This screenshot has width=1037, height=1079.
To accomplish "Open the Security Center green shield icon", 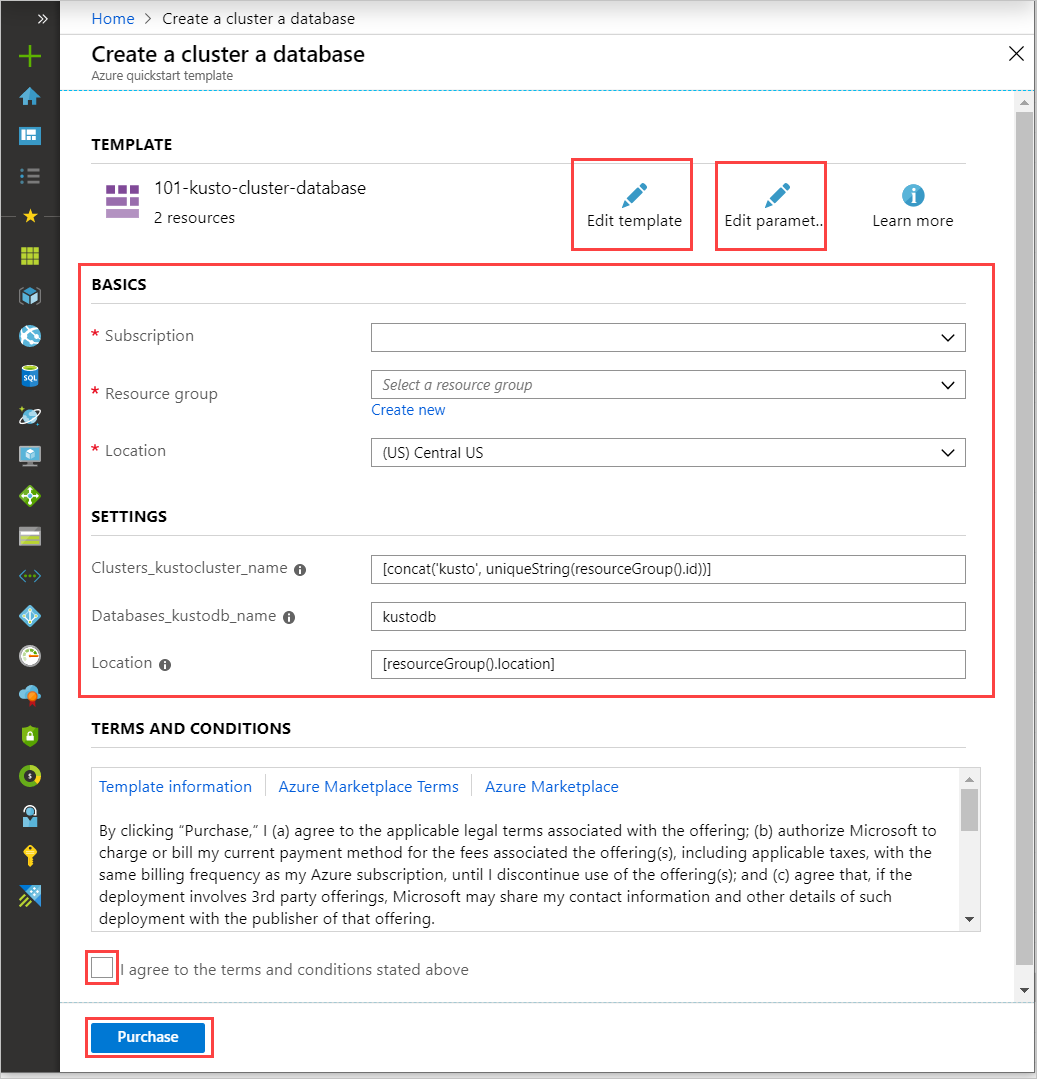I will 30,736.
